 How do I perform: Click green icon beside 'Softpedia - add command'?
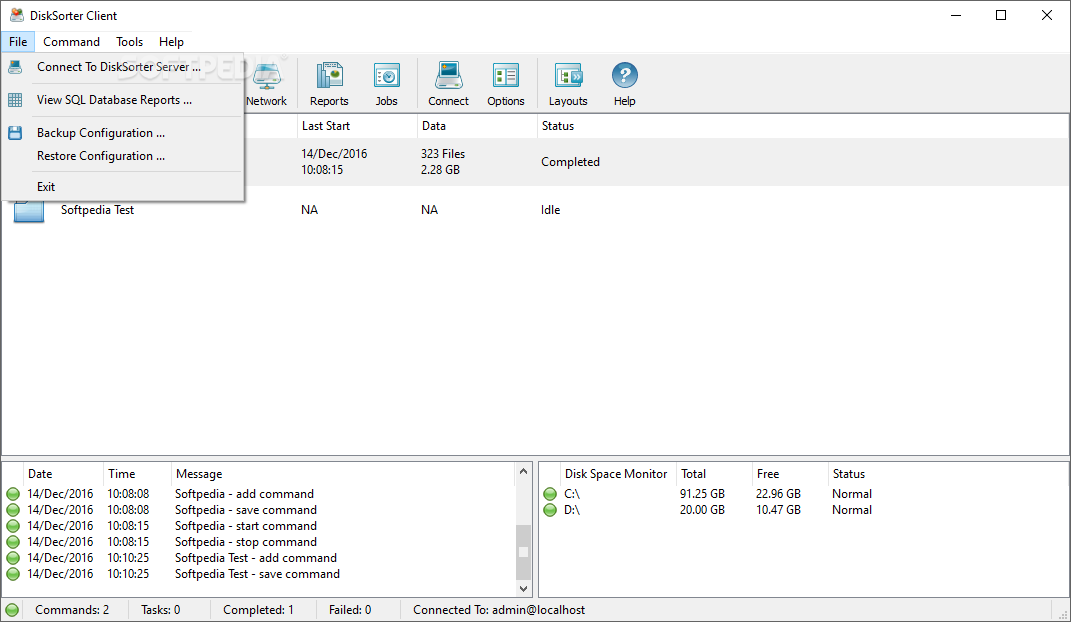pyautogui.click(x=13, y=494)
